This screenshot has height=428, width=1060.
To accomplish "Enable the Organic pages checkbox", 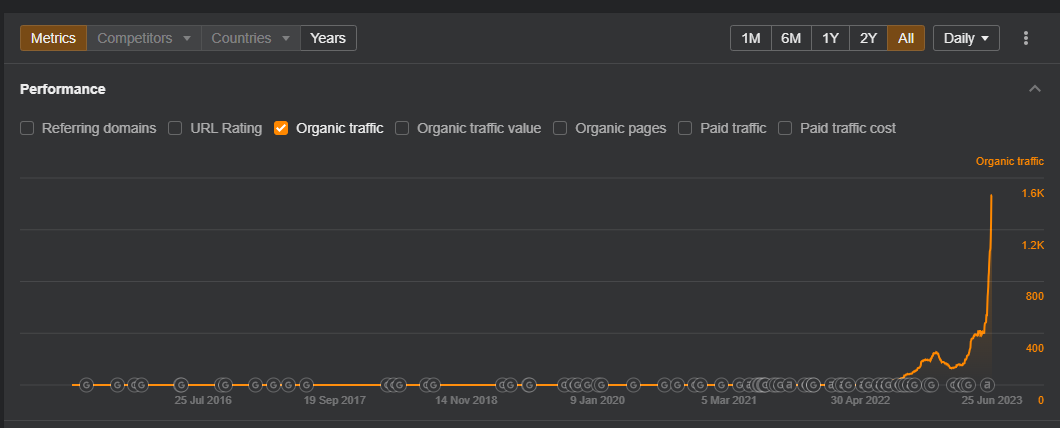I will pyautogui.click(x=560, y=128).
